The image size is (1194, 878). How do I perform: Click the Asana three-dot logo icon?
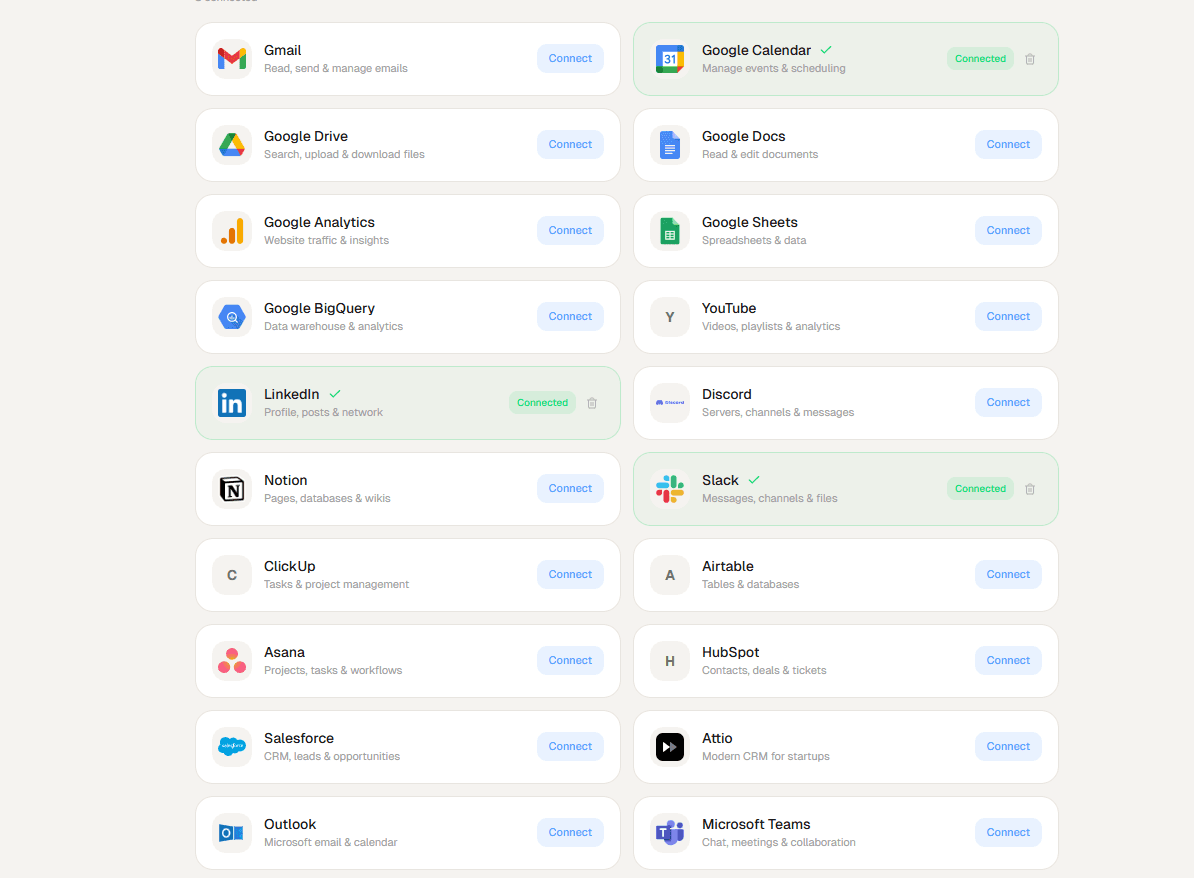(x=232, y=661)
